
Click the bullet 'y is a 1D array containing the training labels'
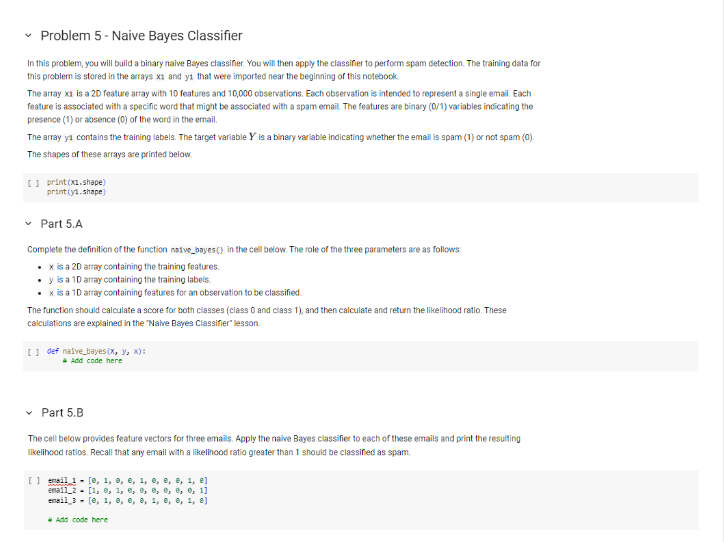tap(130, 280)
